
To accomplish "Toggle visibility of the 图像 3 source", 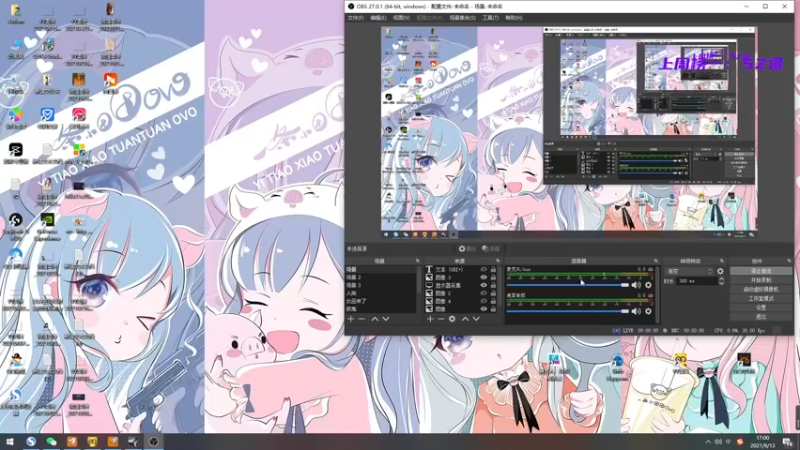I will click(483, 278).
